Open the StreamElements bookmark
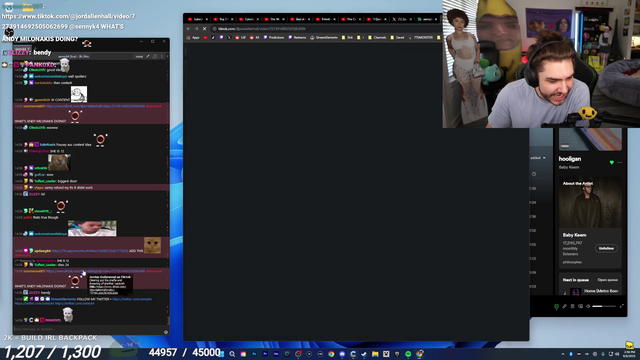Viewport: 640px width, 360px height. pyautogui.click(x=324, y=38)
